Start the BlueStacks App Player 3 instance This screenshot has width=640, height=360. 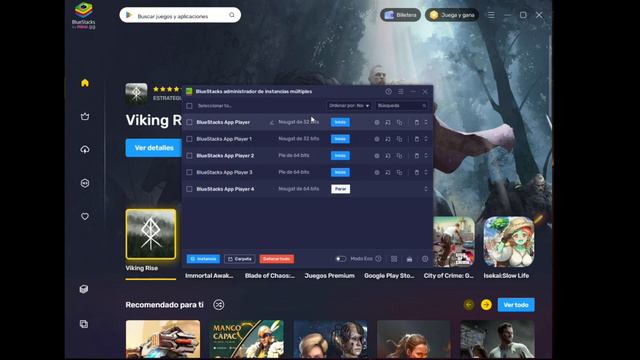click(340, 172)
